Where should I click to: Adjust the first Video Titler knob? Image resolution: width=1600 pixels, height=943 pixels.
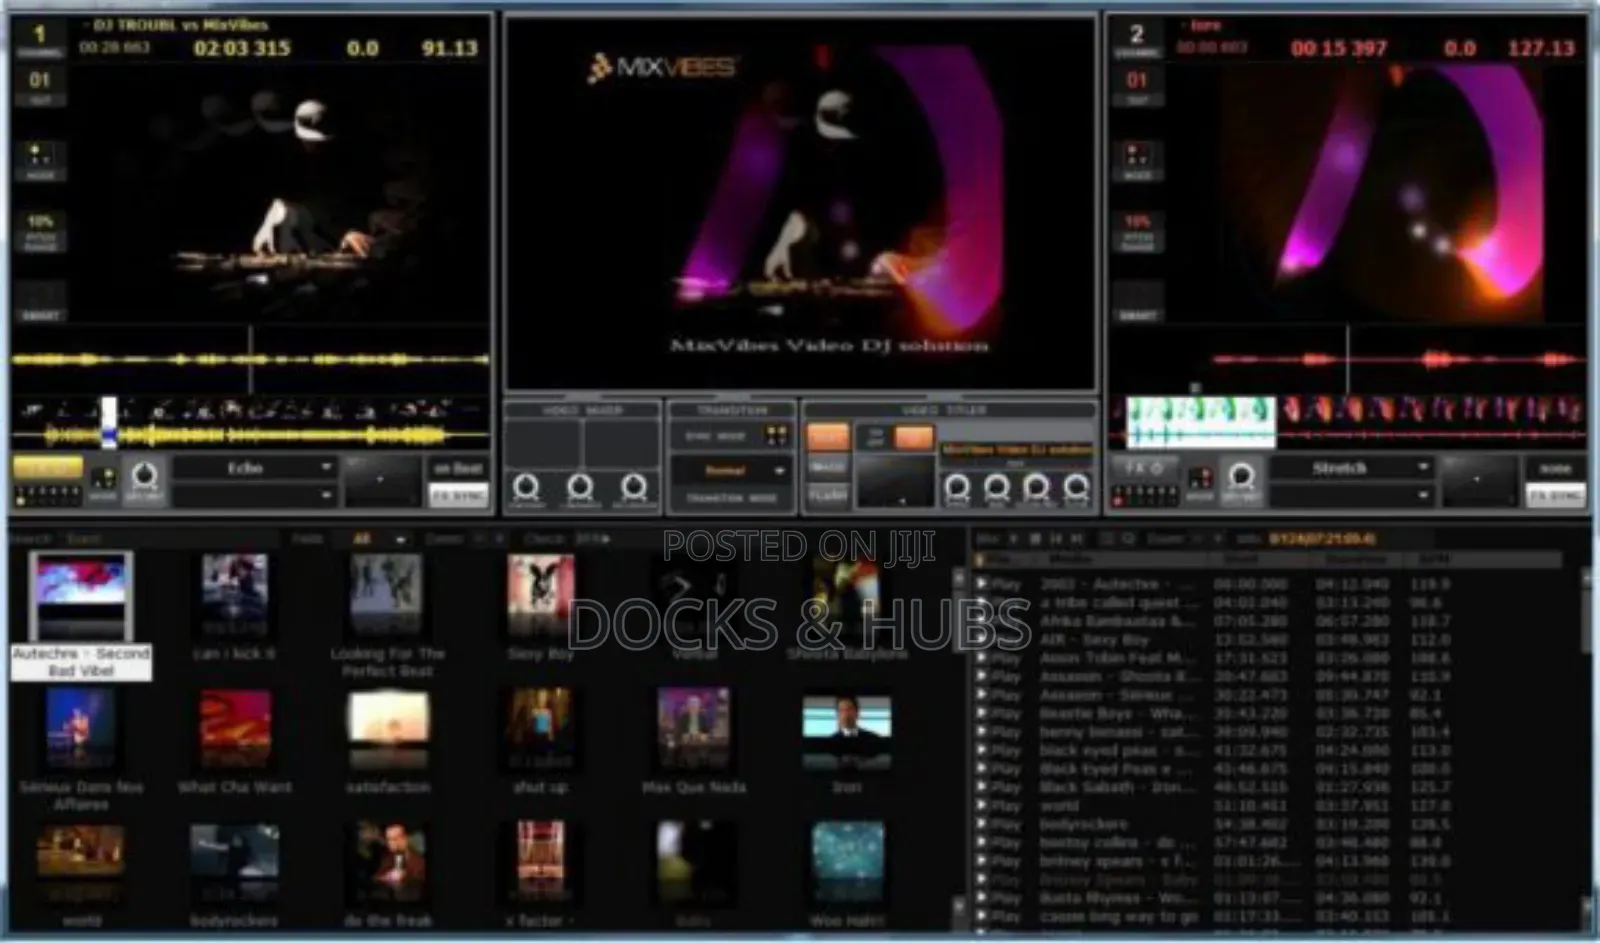click(957, 488)
